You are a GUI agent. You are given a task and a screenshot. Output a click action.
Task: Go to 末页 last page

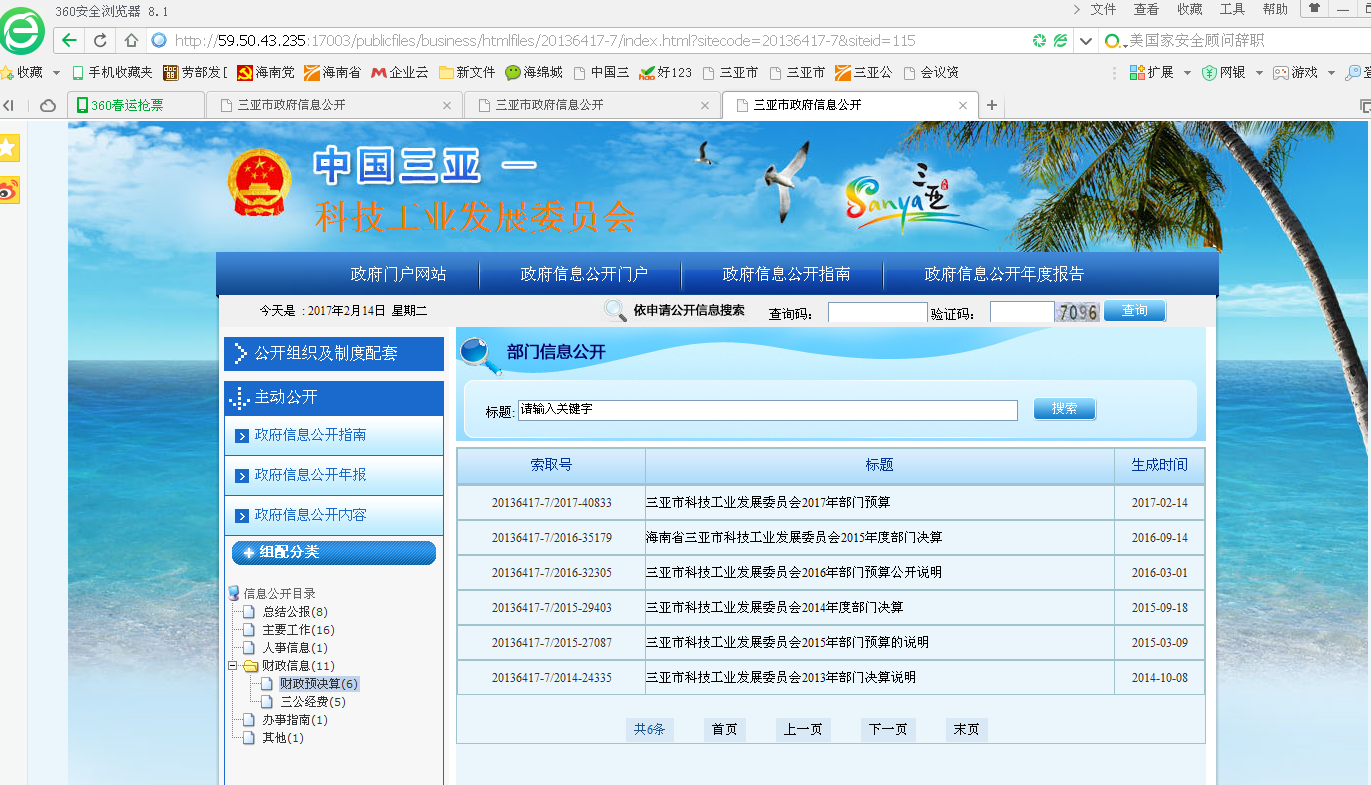967,730
